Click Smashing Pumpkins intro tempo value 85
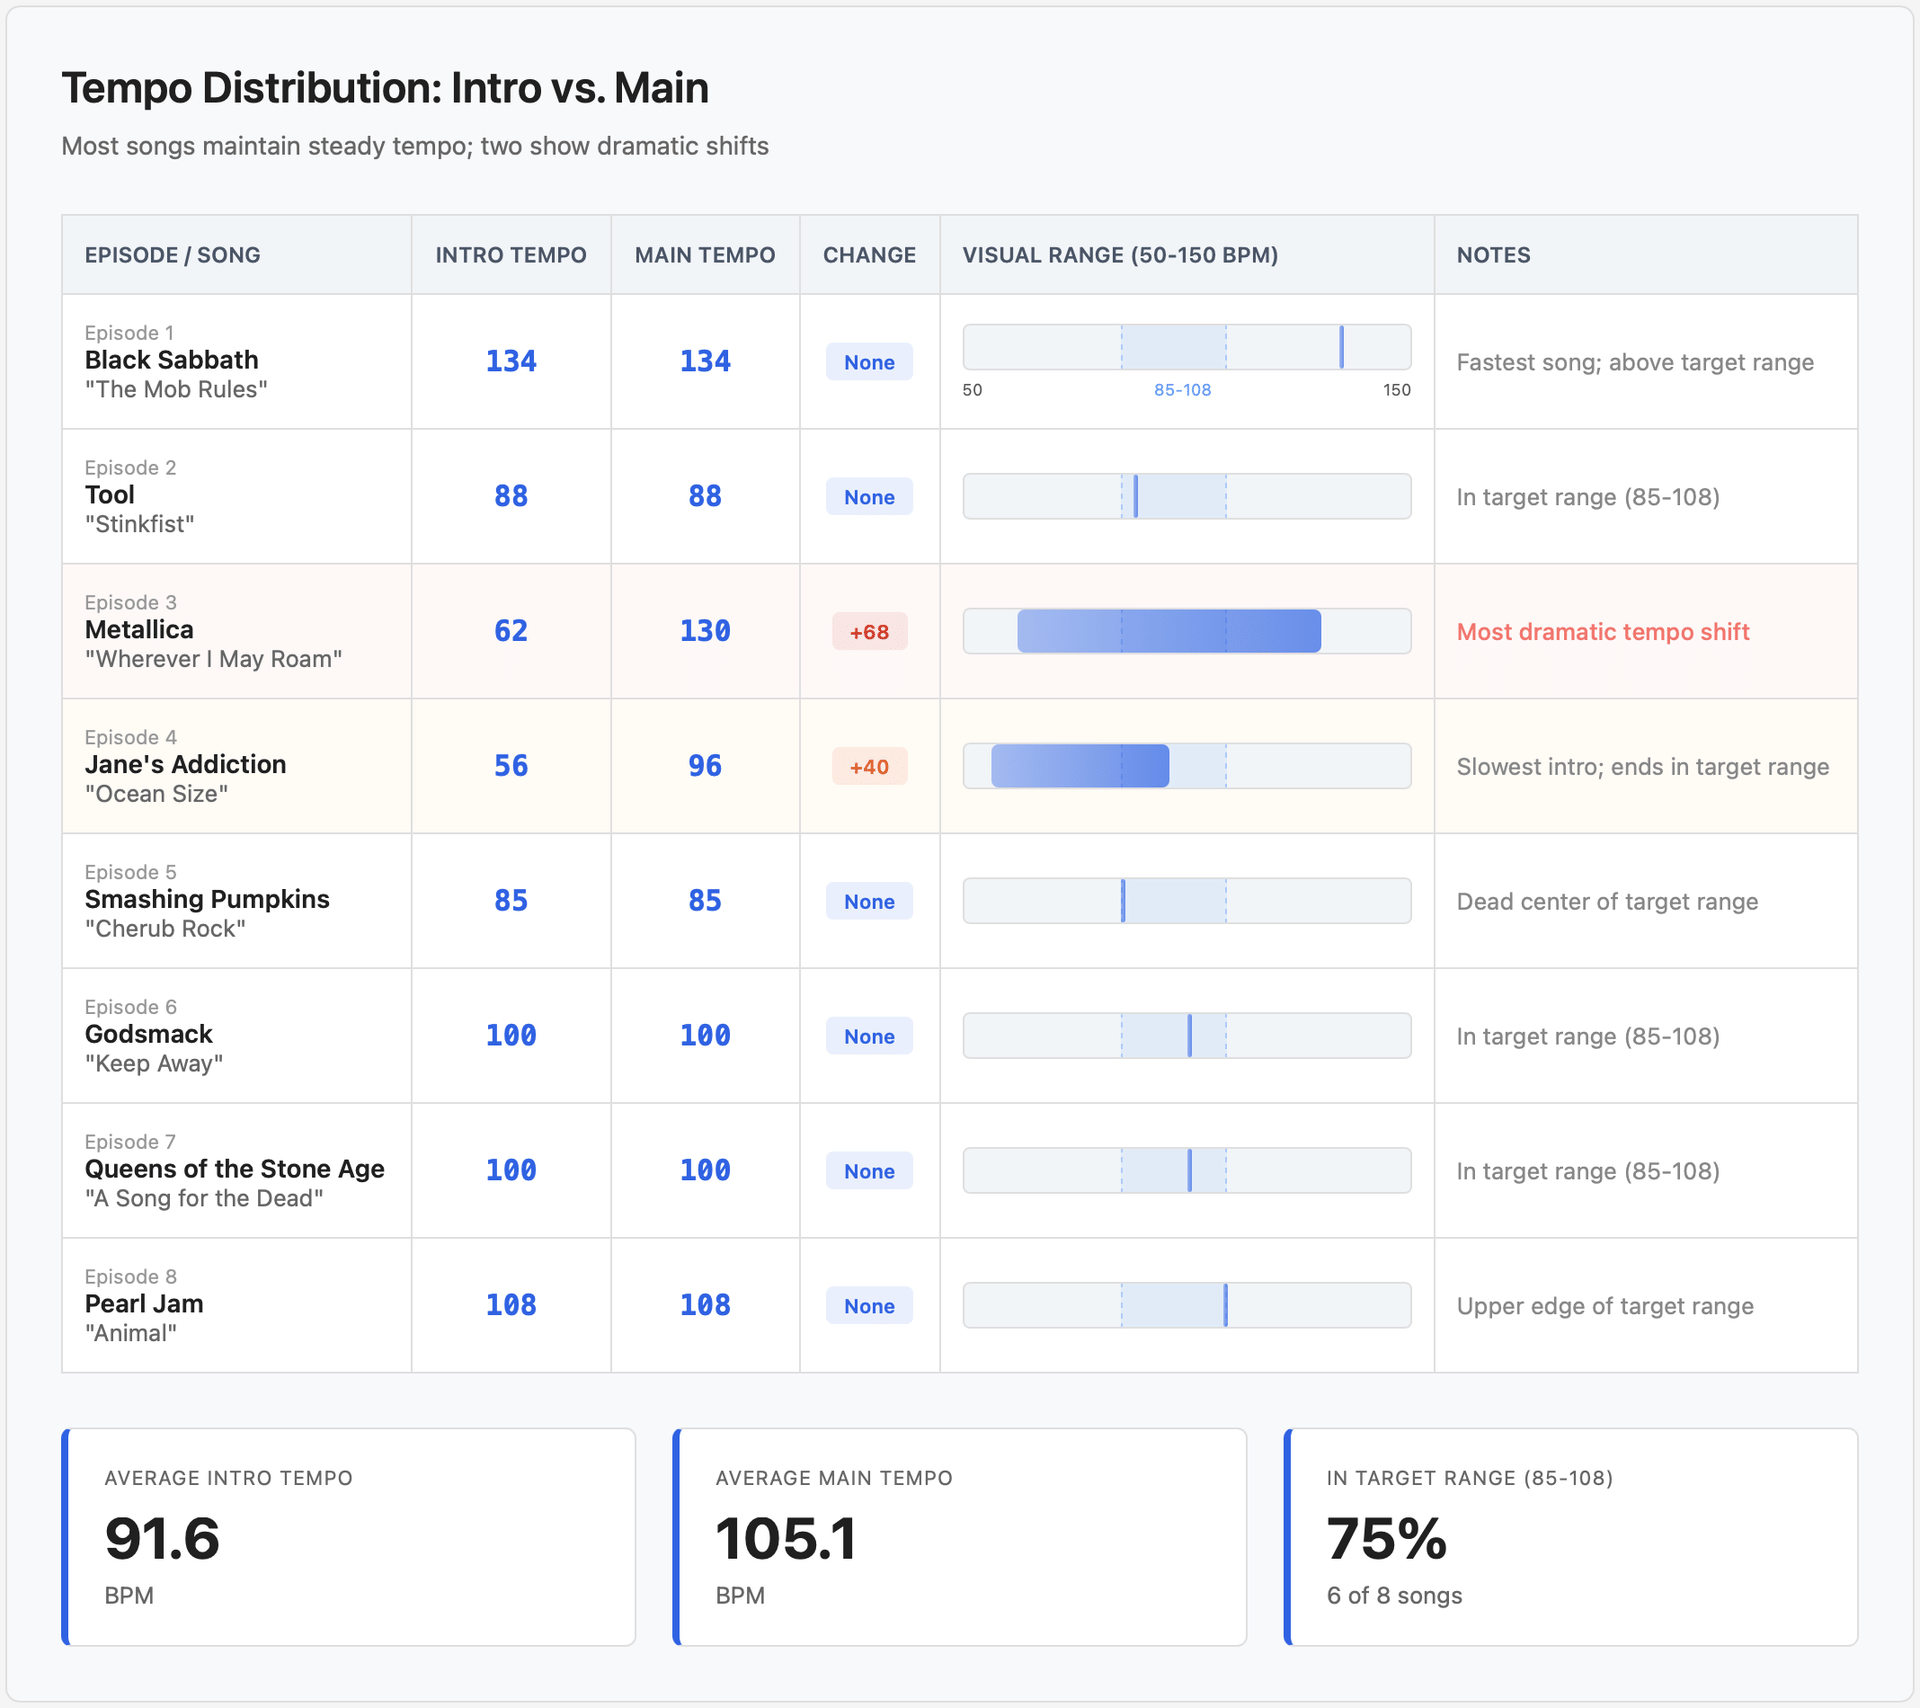Viewport: 1920px width, 1708px height. 510,901
